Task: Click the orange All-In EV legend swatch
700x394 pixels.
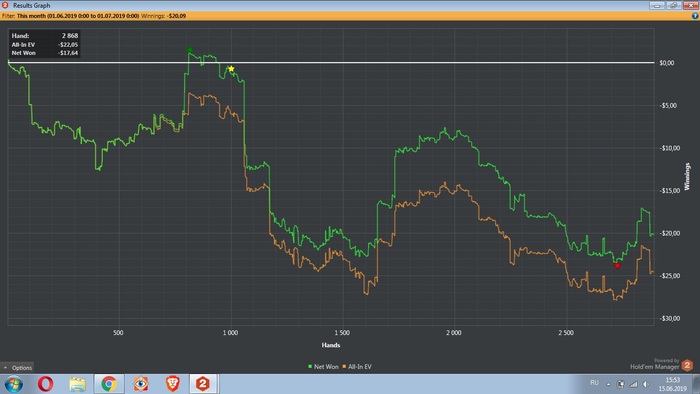Action: 344,366
